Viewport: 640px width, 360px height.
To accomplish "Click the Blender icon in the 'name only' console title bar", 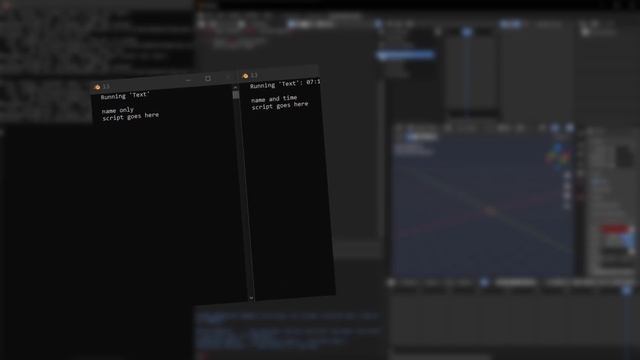I will point(97,87).
